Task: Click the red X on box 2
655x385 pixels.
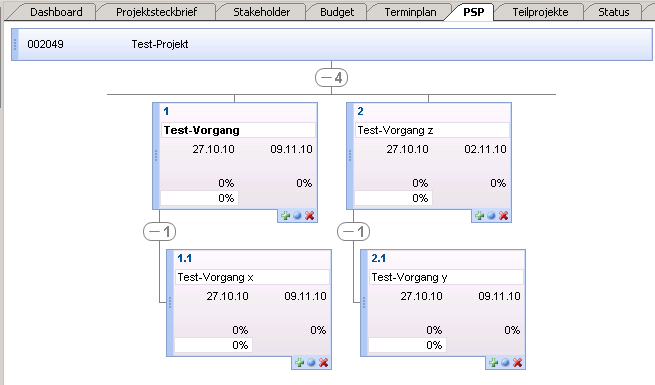Action: (x=503, y=215)
